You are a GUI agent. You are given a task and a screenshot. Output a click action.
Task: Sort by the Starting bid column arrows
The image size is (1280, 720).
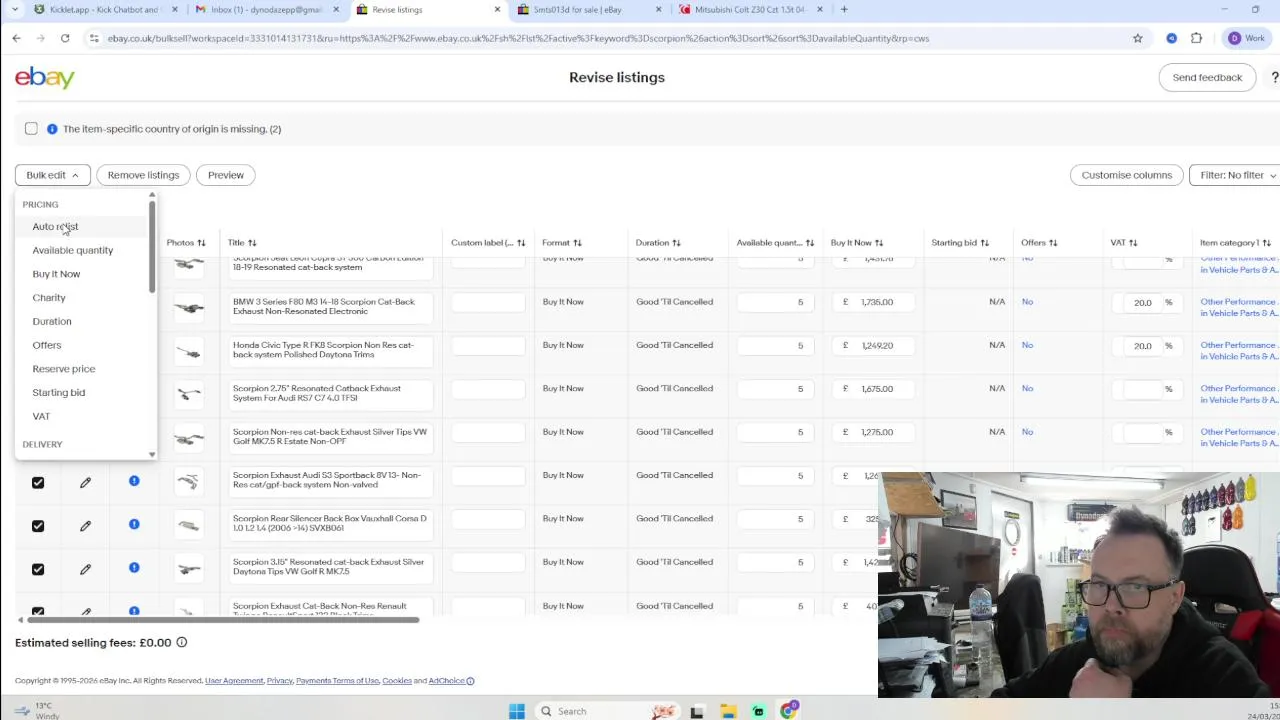tap(984, 243)
